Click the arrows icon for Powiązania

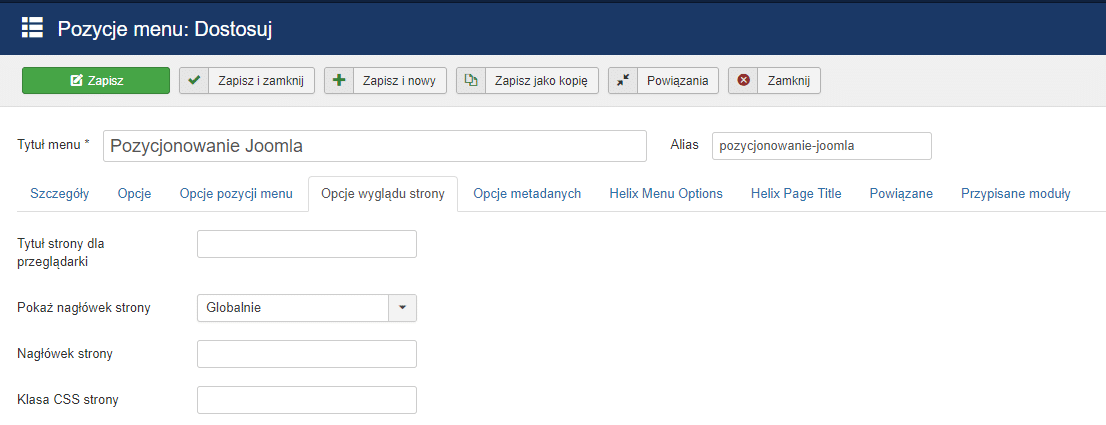click(623, 80)
